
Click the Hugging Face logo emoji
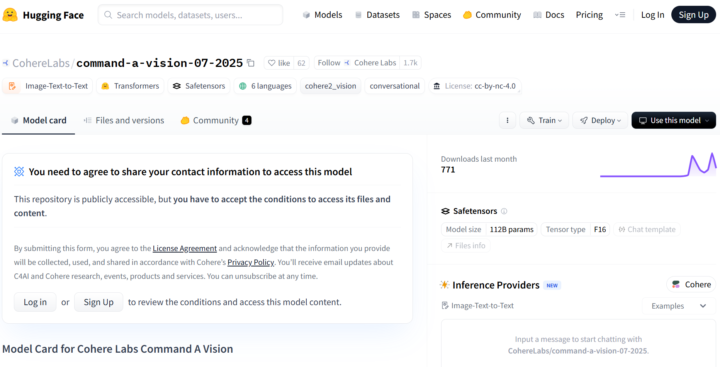click(x=10, y=15)
